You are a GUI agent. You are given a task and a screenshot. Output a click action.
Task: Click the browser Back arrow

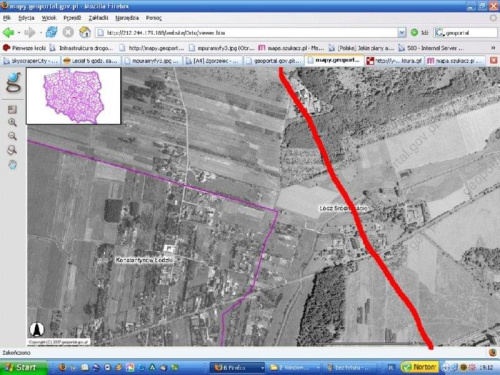click(8, 33)
